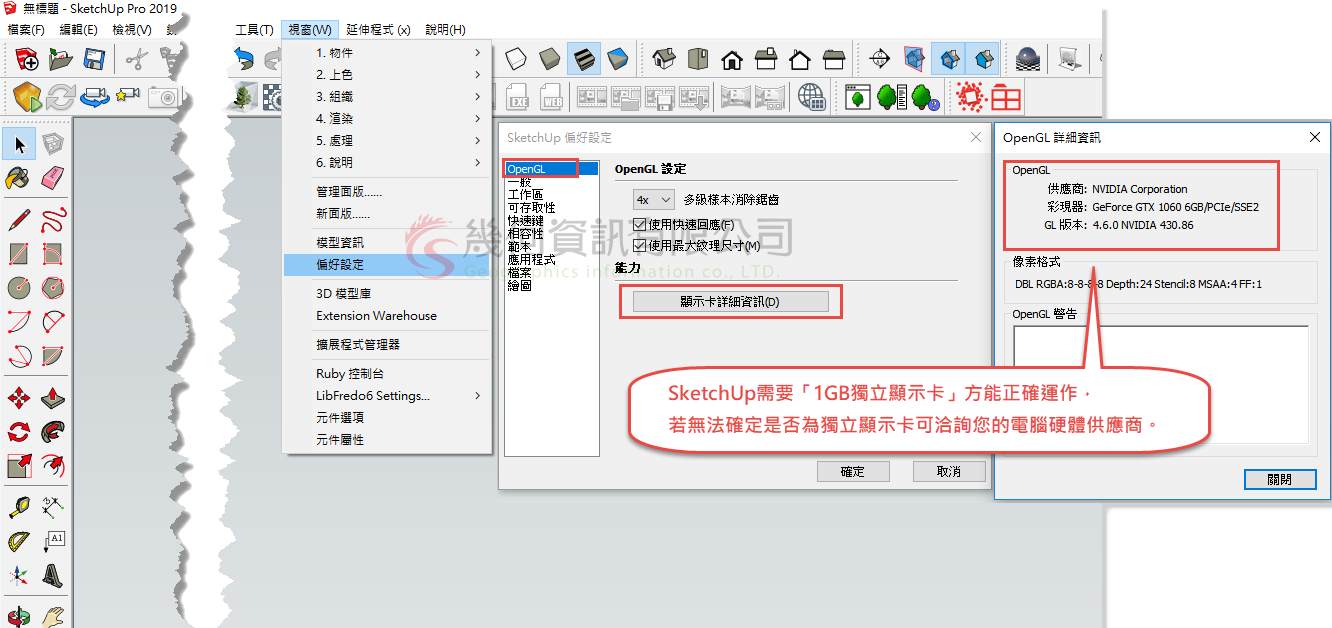Undo with the blue back arrow
This screenshot has width=1332, height=628.
(243, 59)
